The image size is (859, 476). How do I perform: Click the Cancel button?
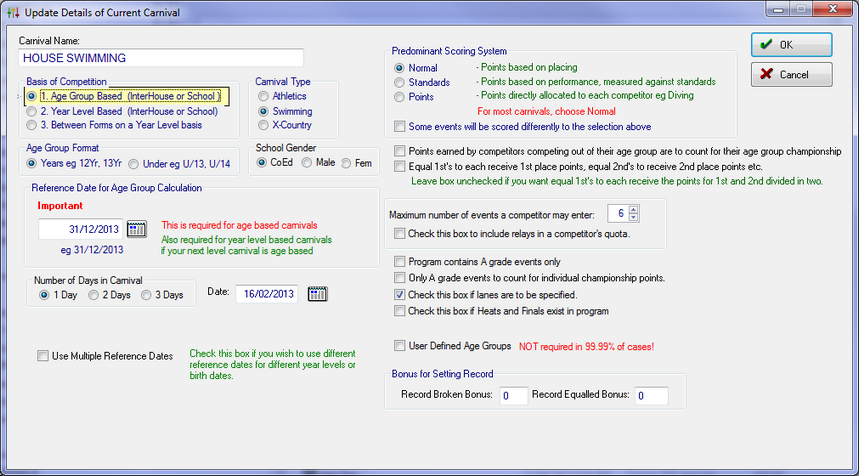[x=792, y=74]
